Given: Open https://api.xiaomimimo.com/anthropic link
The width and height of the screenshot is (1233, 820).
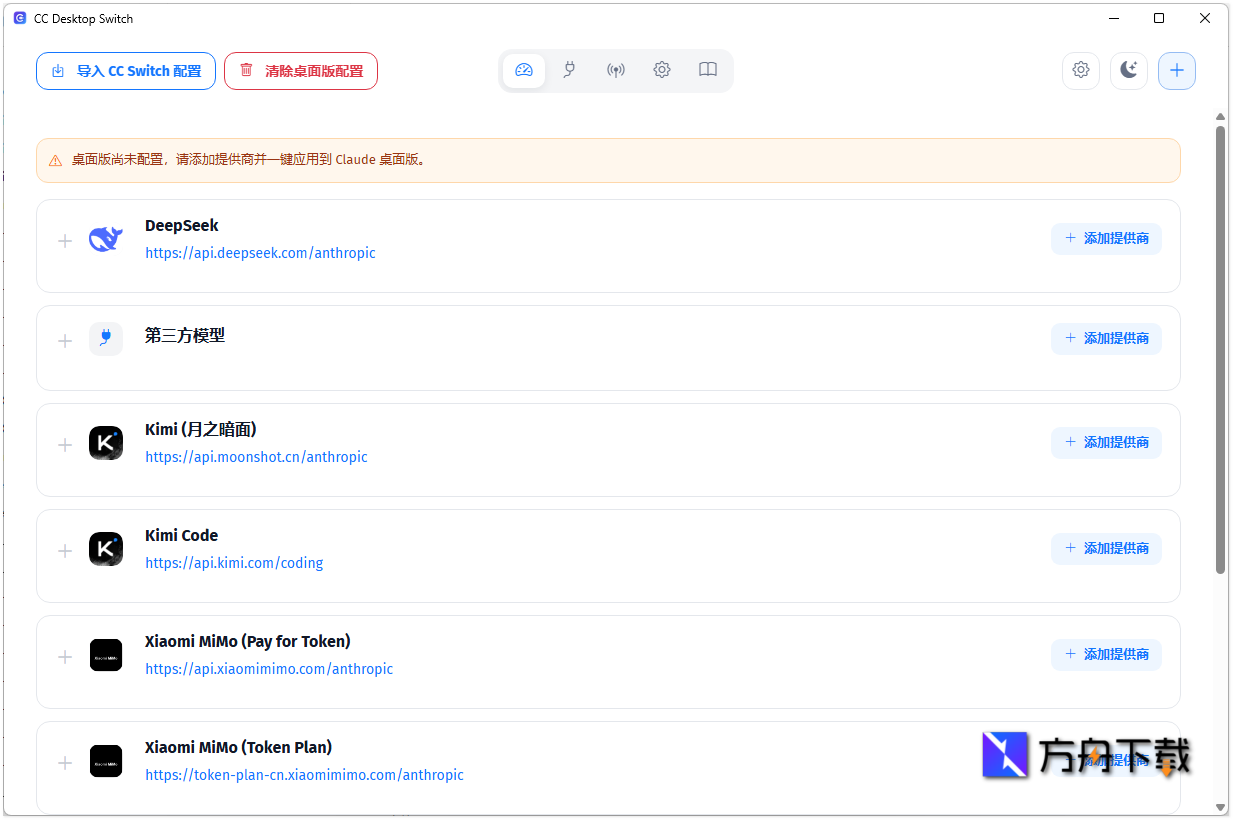Looking at the screenshot, I should coord(269,669).
